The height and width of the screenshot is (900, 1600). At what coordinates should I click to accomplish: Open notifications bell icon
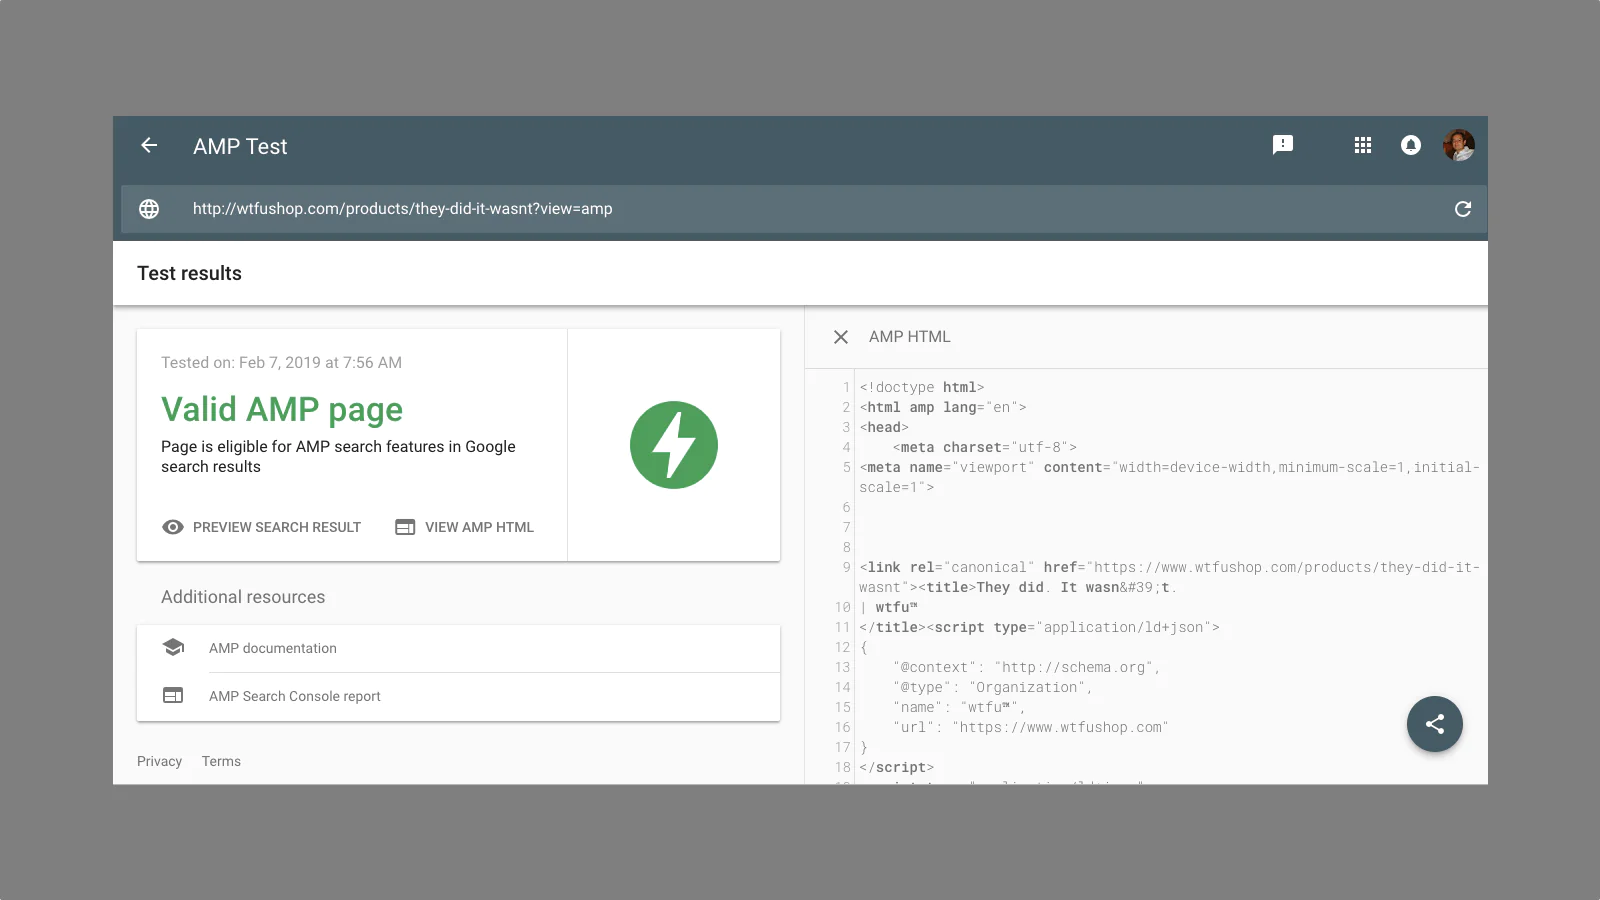pos(1411,146)
